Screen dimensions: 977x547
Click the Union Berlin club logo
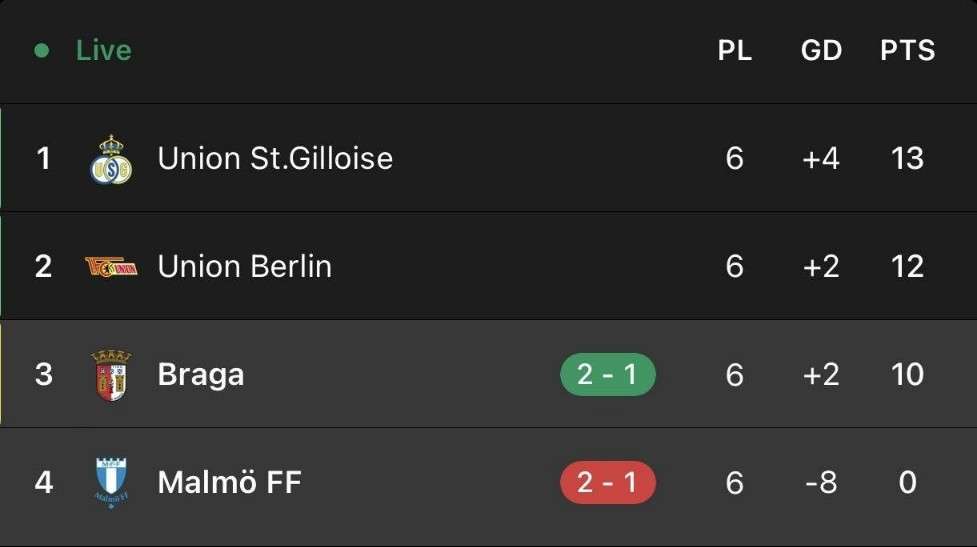pyautogui.click(x=111, y=267)
